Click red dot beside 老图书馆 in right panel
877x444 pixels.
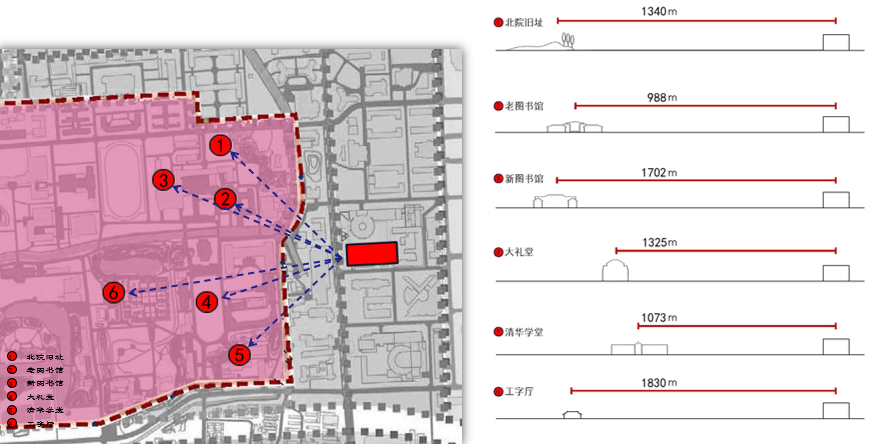[x=498, y=105]
